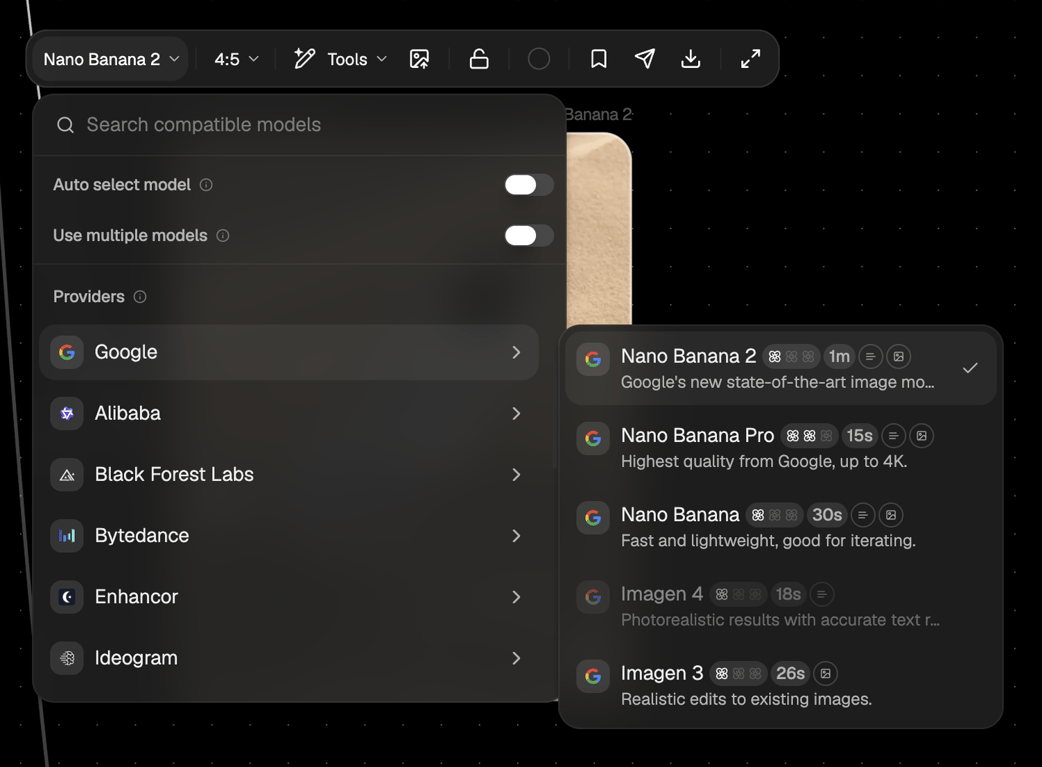Expand the Black Forest Labs chevron arrow
This screenshot has width=1042, height=767.
coord(516,475)
